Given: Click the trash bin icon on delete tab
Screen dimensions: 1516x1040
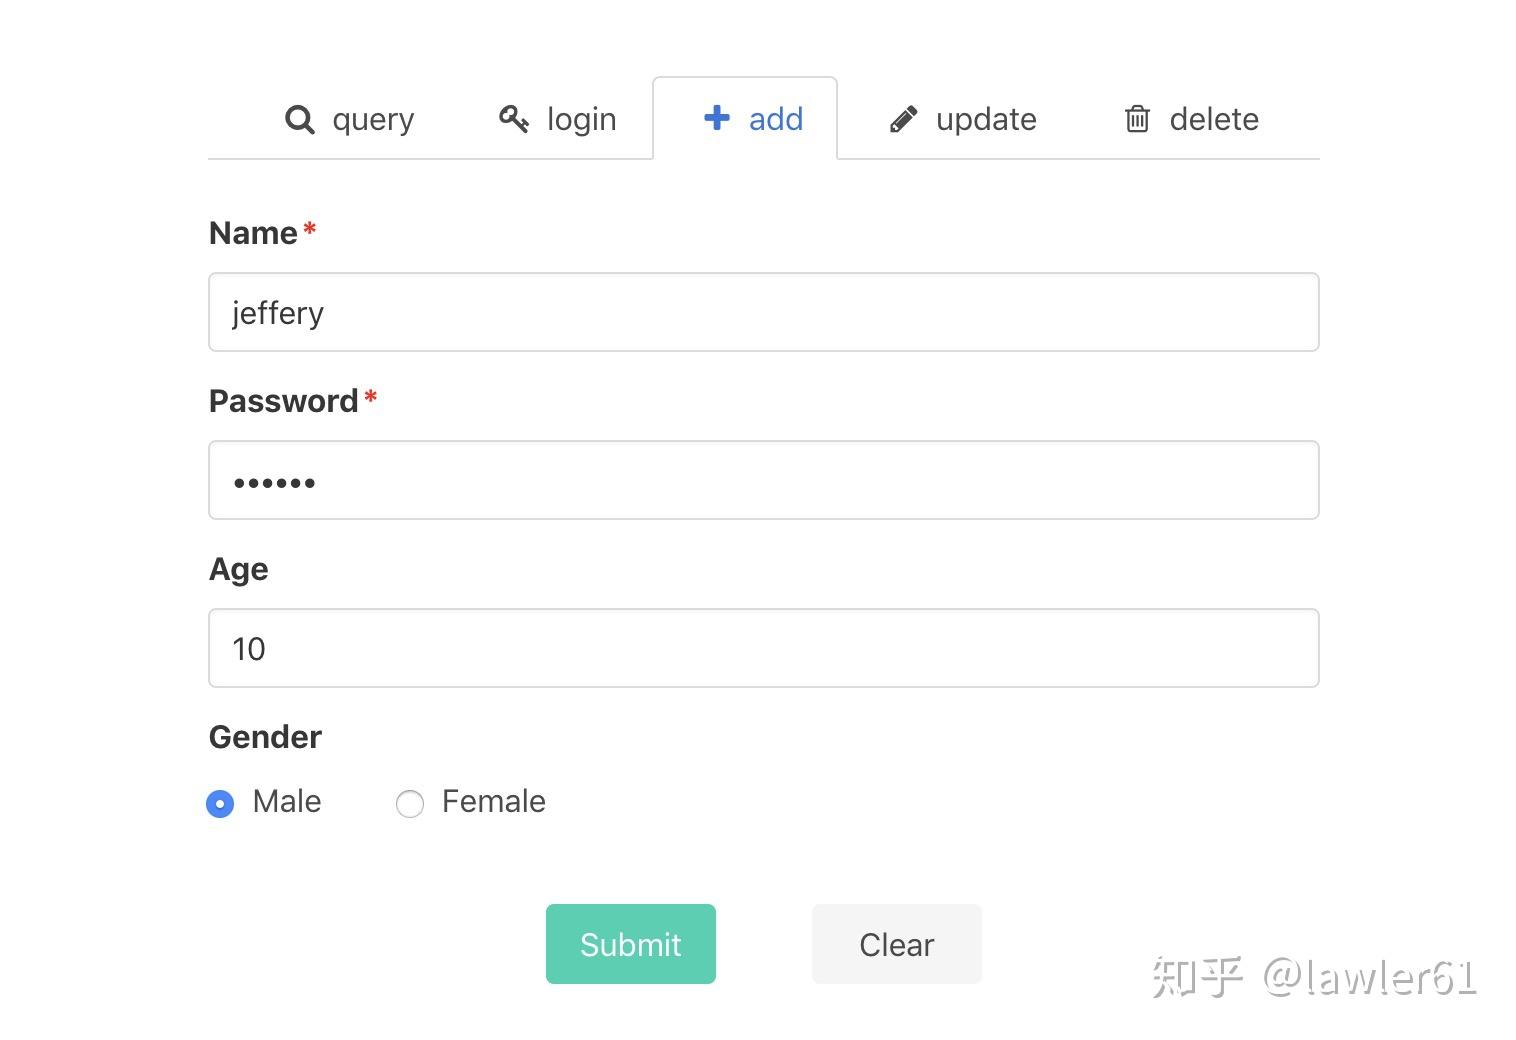Looking at the screenshot, I should tap(1137, 119).
